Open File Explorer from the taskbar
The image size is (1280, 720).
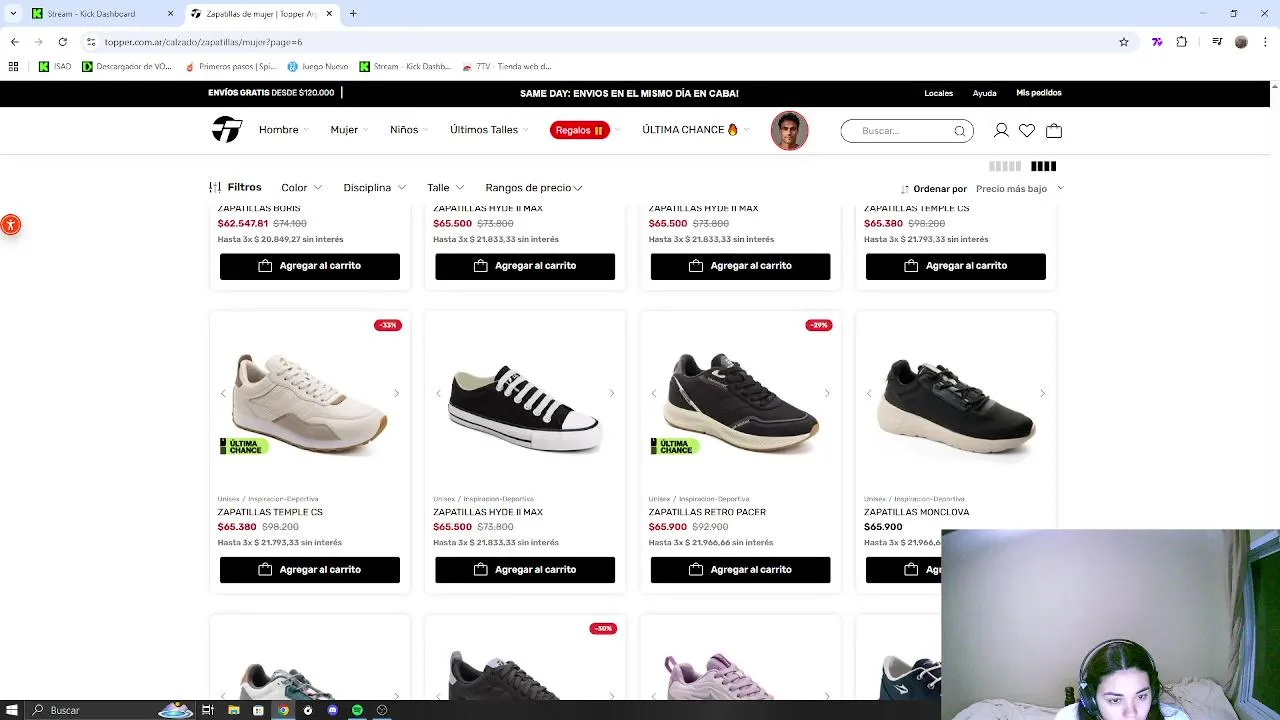233,710
